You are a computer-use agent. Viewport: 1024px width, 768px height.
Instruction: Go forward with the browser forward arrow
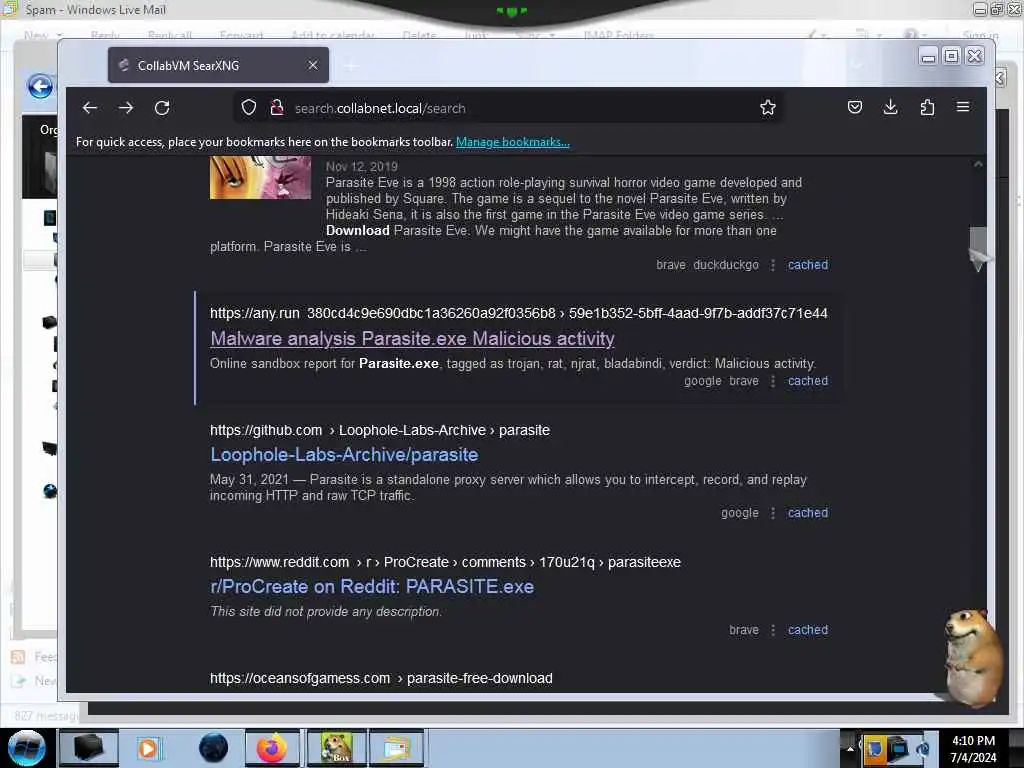pyautogui.click(x=126, y=108)
